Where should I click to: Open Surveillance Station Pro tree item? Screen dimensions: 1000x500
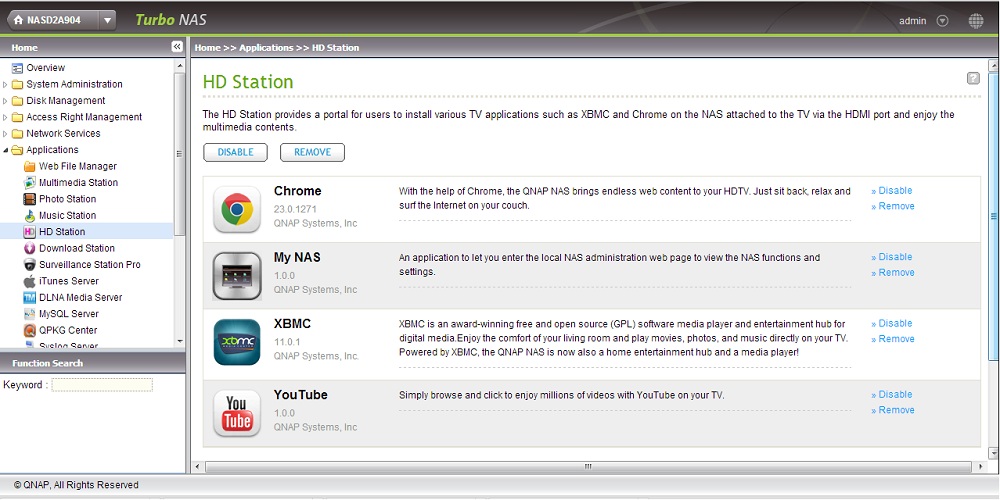90,265
